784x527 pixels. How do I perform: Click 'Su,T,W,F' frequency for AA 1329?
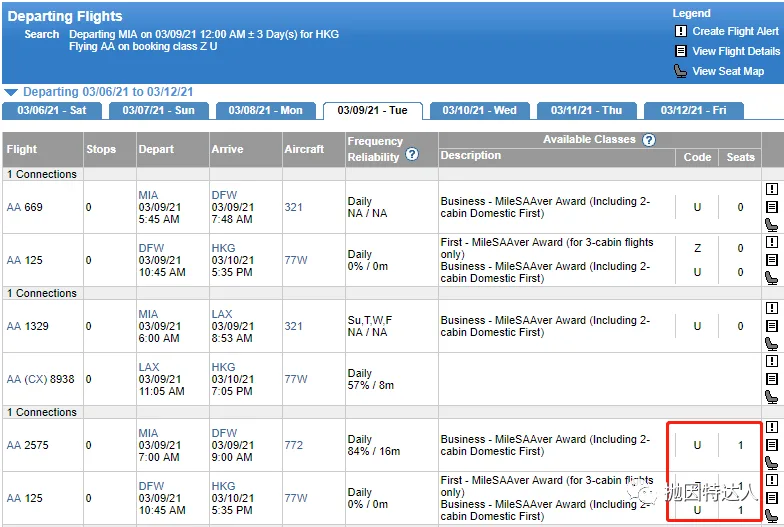tap(370, 320)
